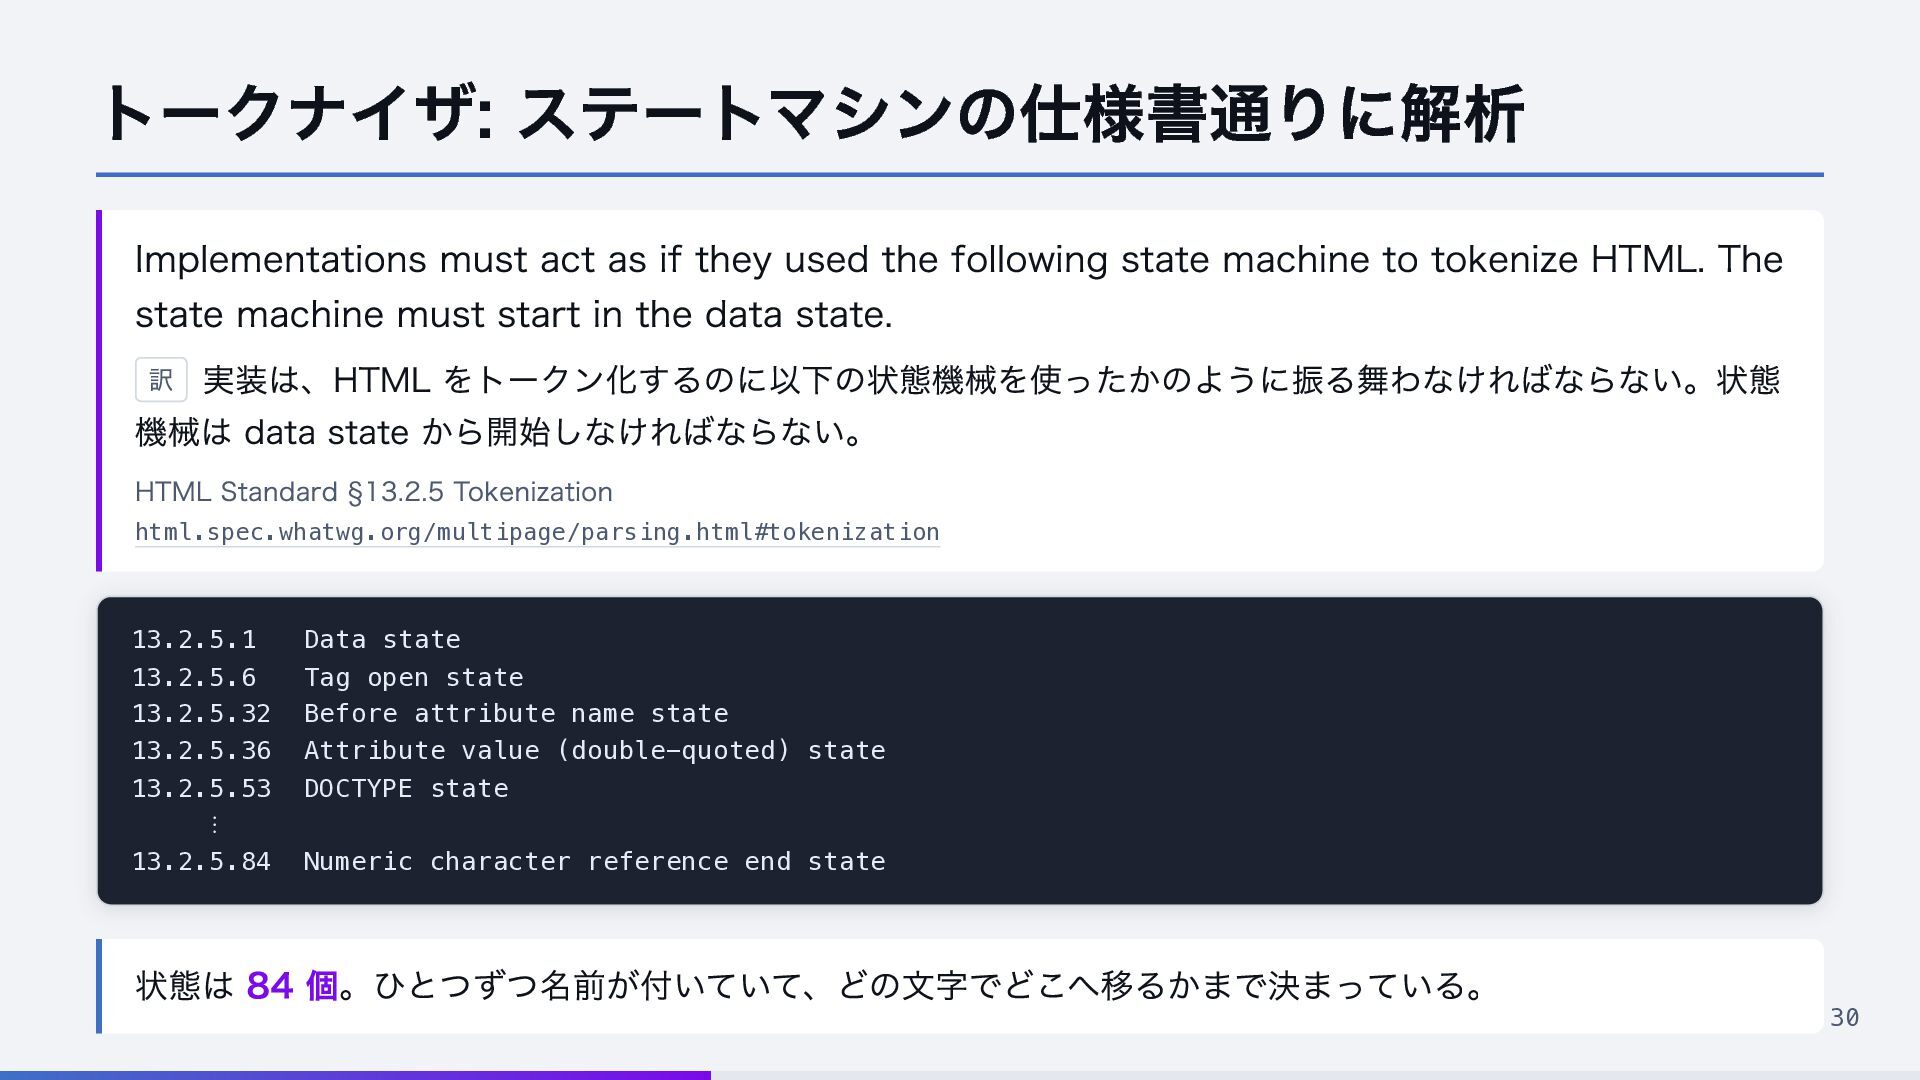1920x1080 pixels.
Task: Click the English quote about state machine
Action: coord(959,287)
